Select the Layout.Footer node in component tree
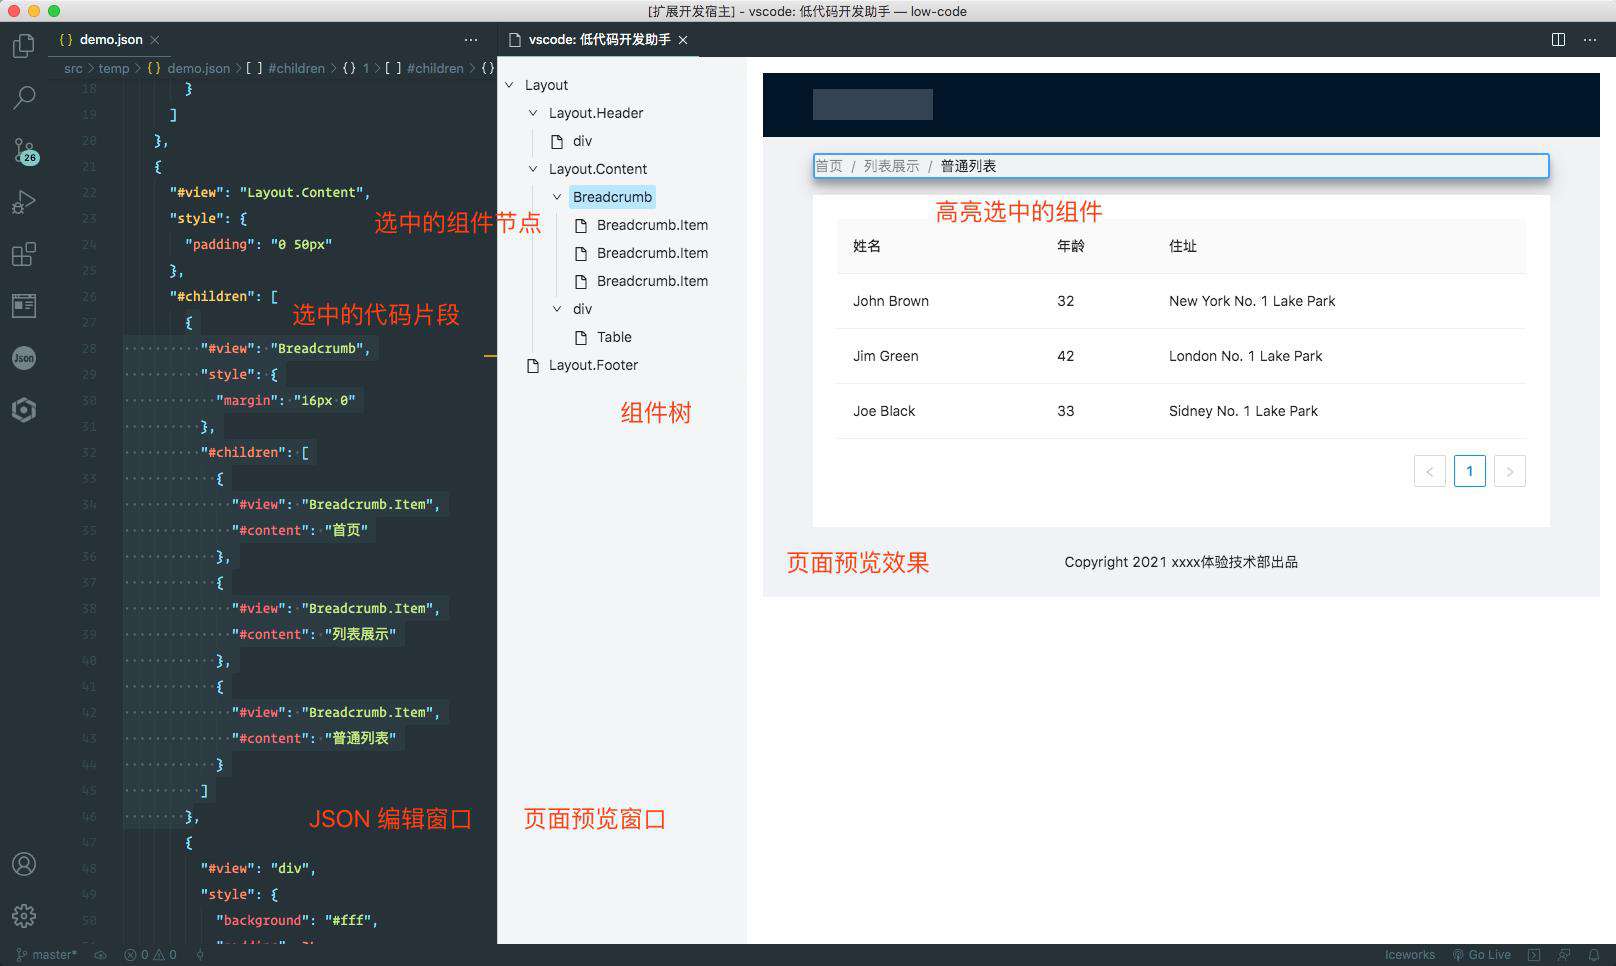Image resolution: width=1616 pixels, height=966 pixels. [x=593, y=365]
